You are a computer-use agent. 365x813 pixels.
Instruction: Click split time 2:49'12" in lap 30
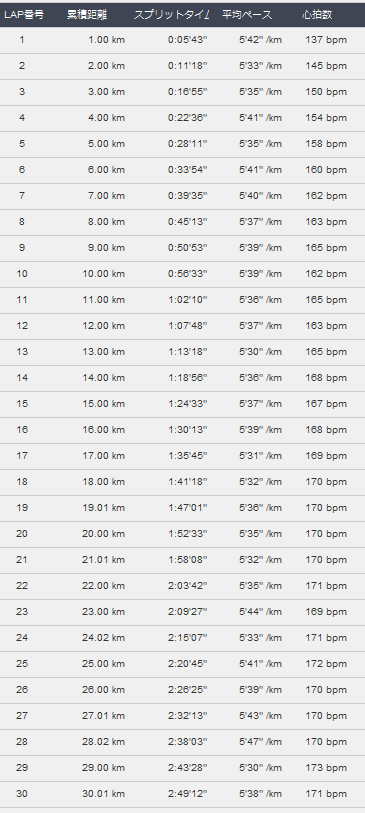(x=188, y=794)
